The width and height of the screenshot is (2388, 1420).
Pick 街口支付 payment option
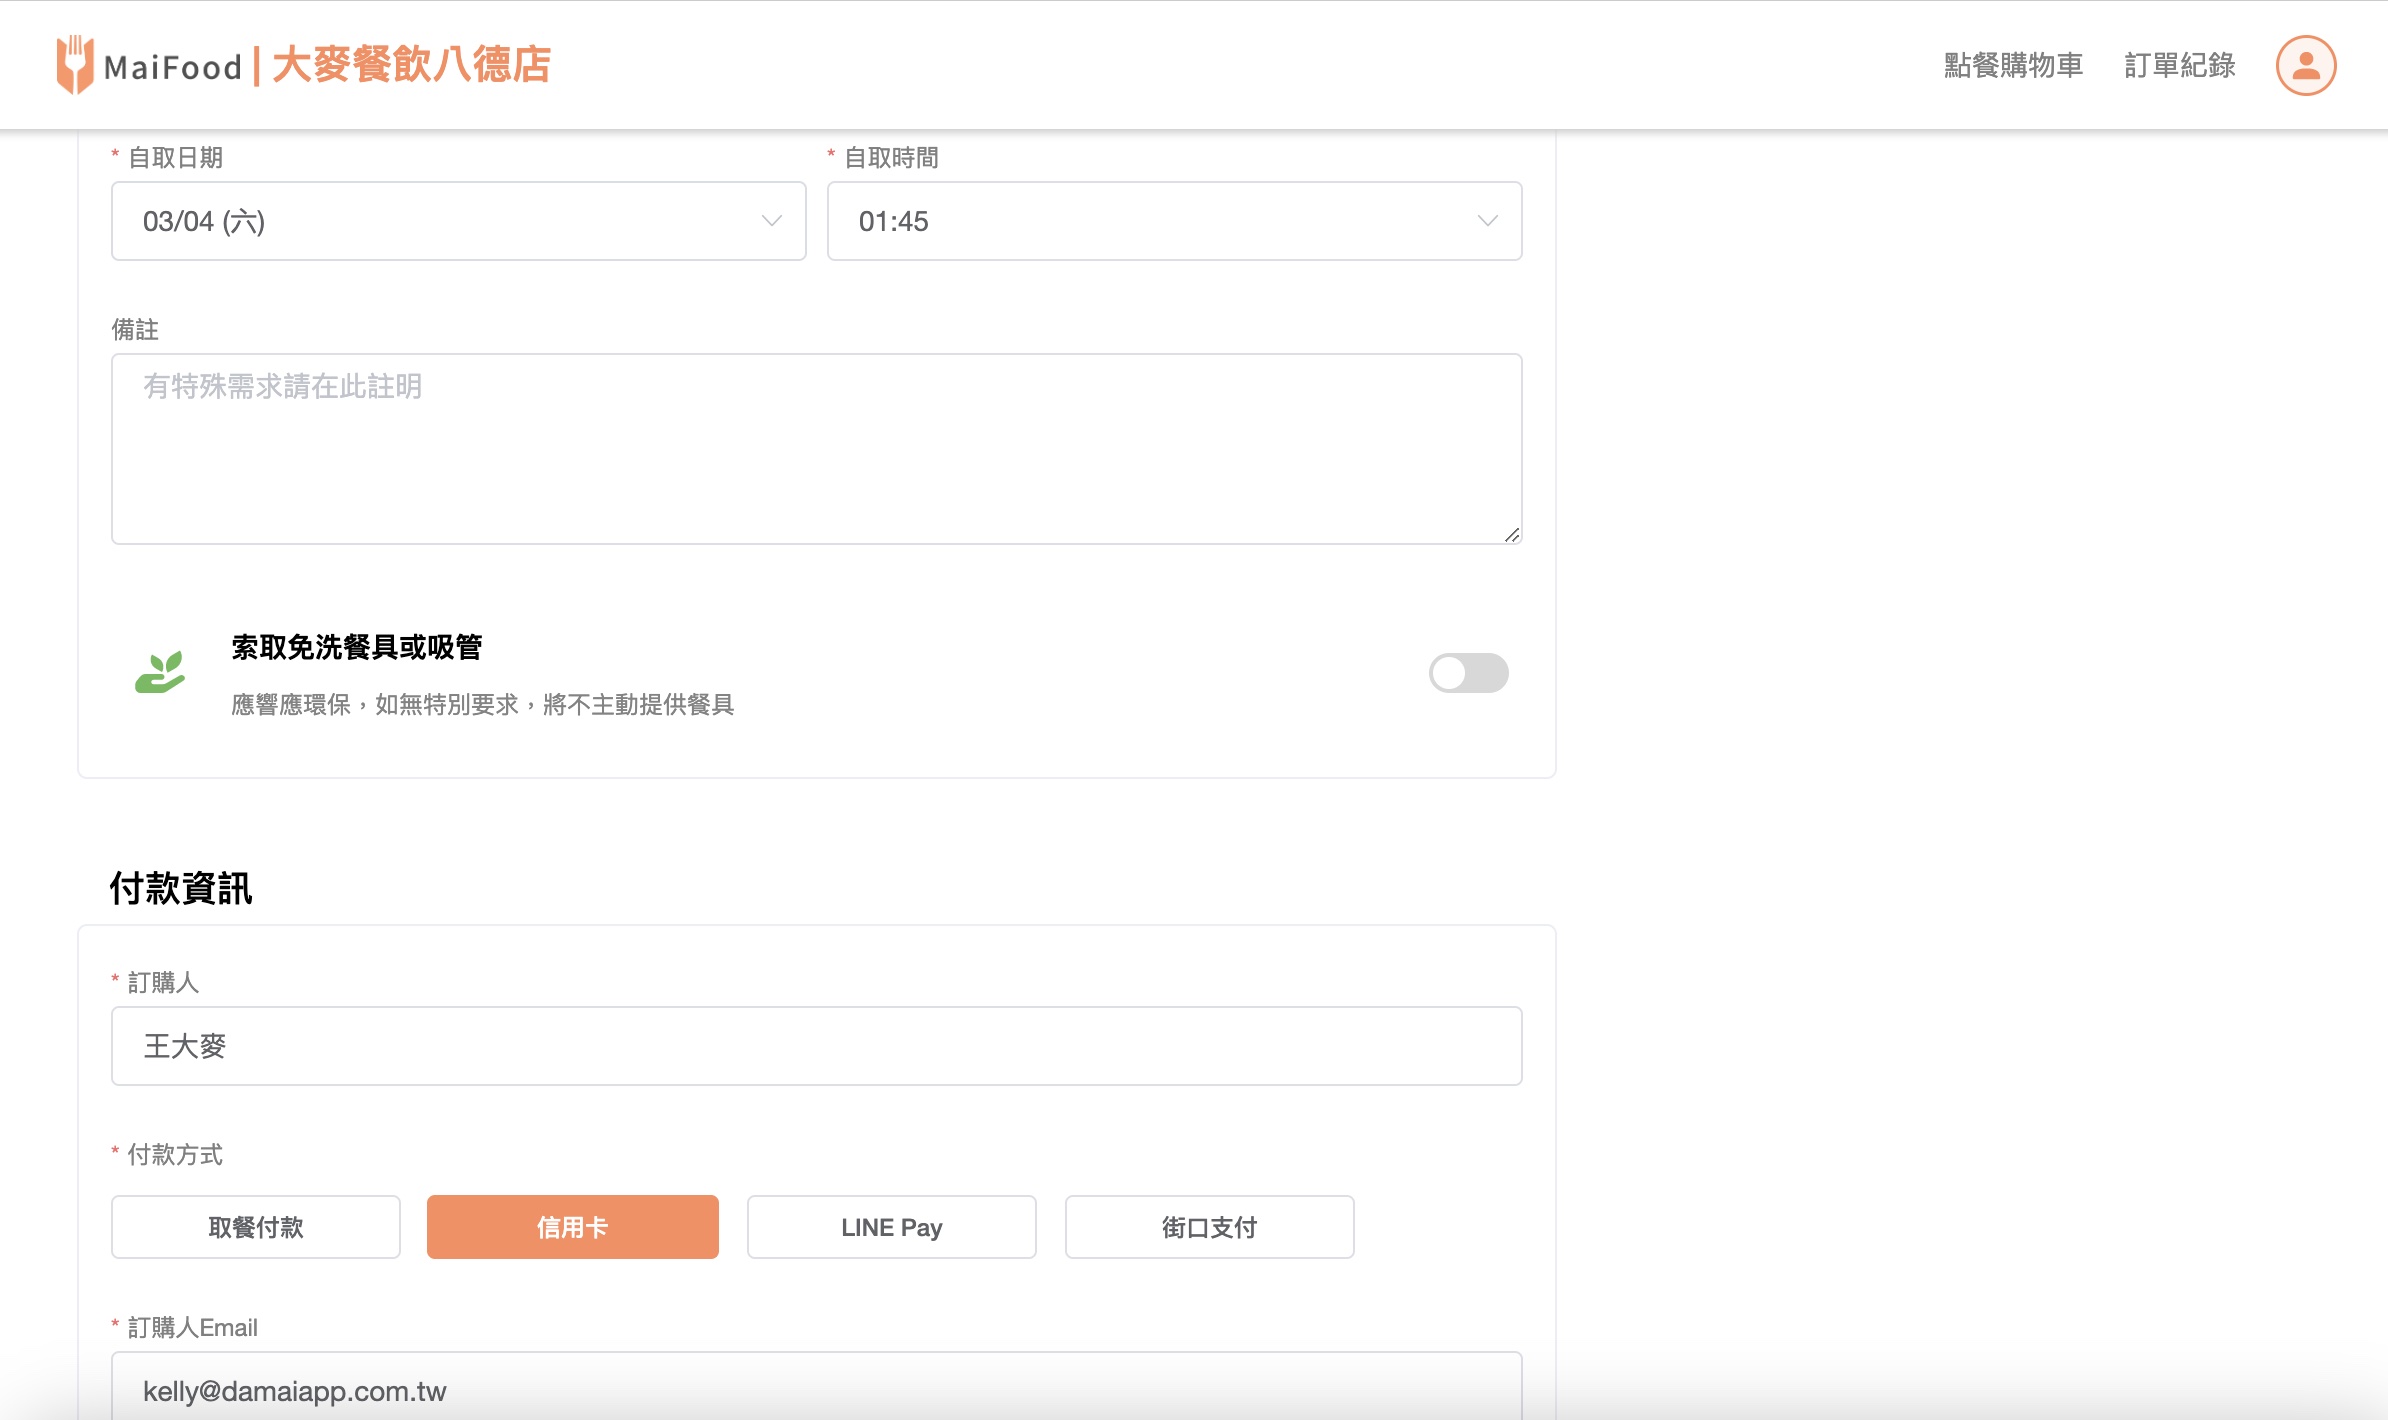tap(1209, 1227)
